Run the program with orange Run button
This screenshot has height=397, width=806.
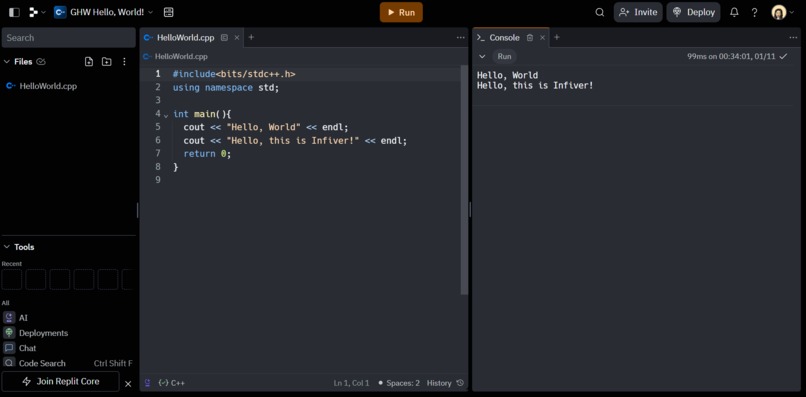pyautogui.click(x=401, y=12)
